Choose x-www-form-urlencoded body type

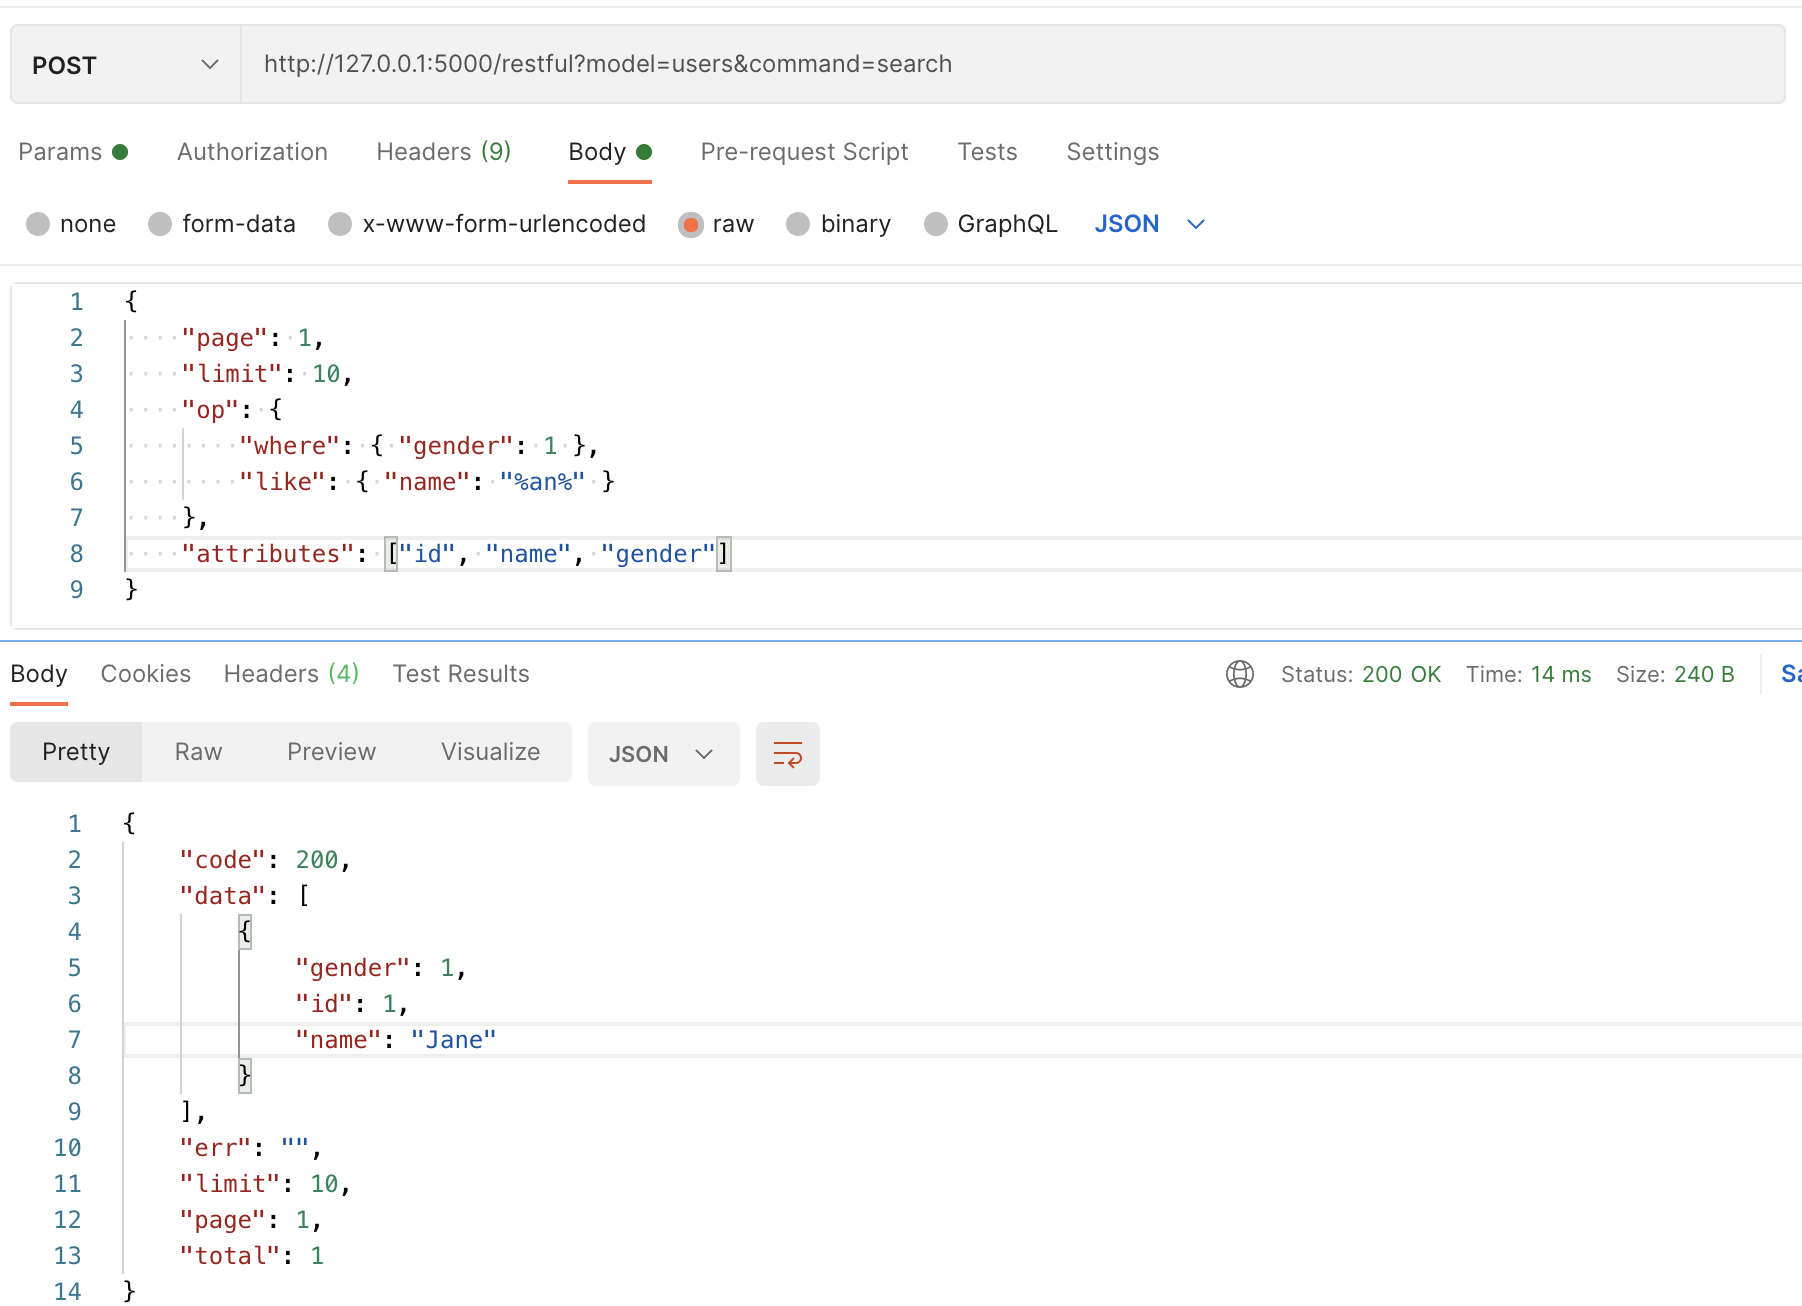341,224
